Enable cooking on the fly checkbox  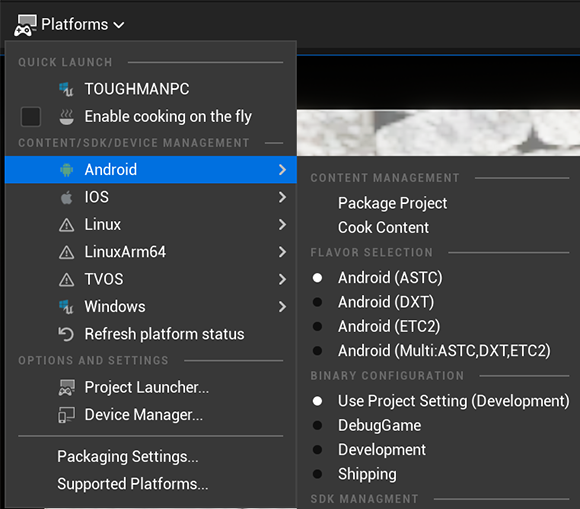pyautogui.click(x=31, y=117)
